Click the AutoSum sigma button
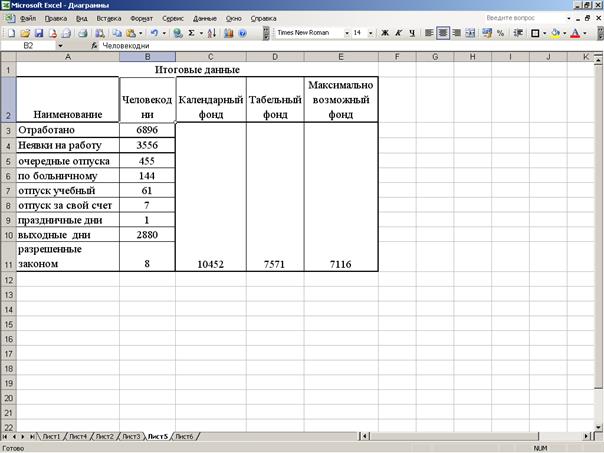 click(x=190, y=33)
